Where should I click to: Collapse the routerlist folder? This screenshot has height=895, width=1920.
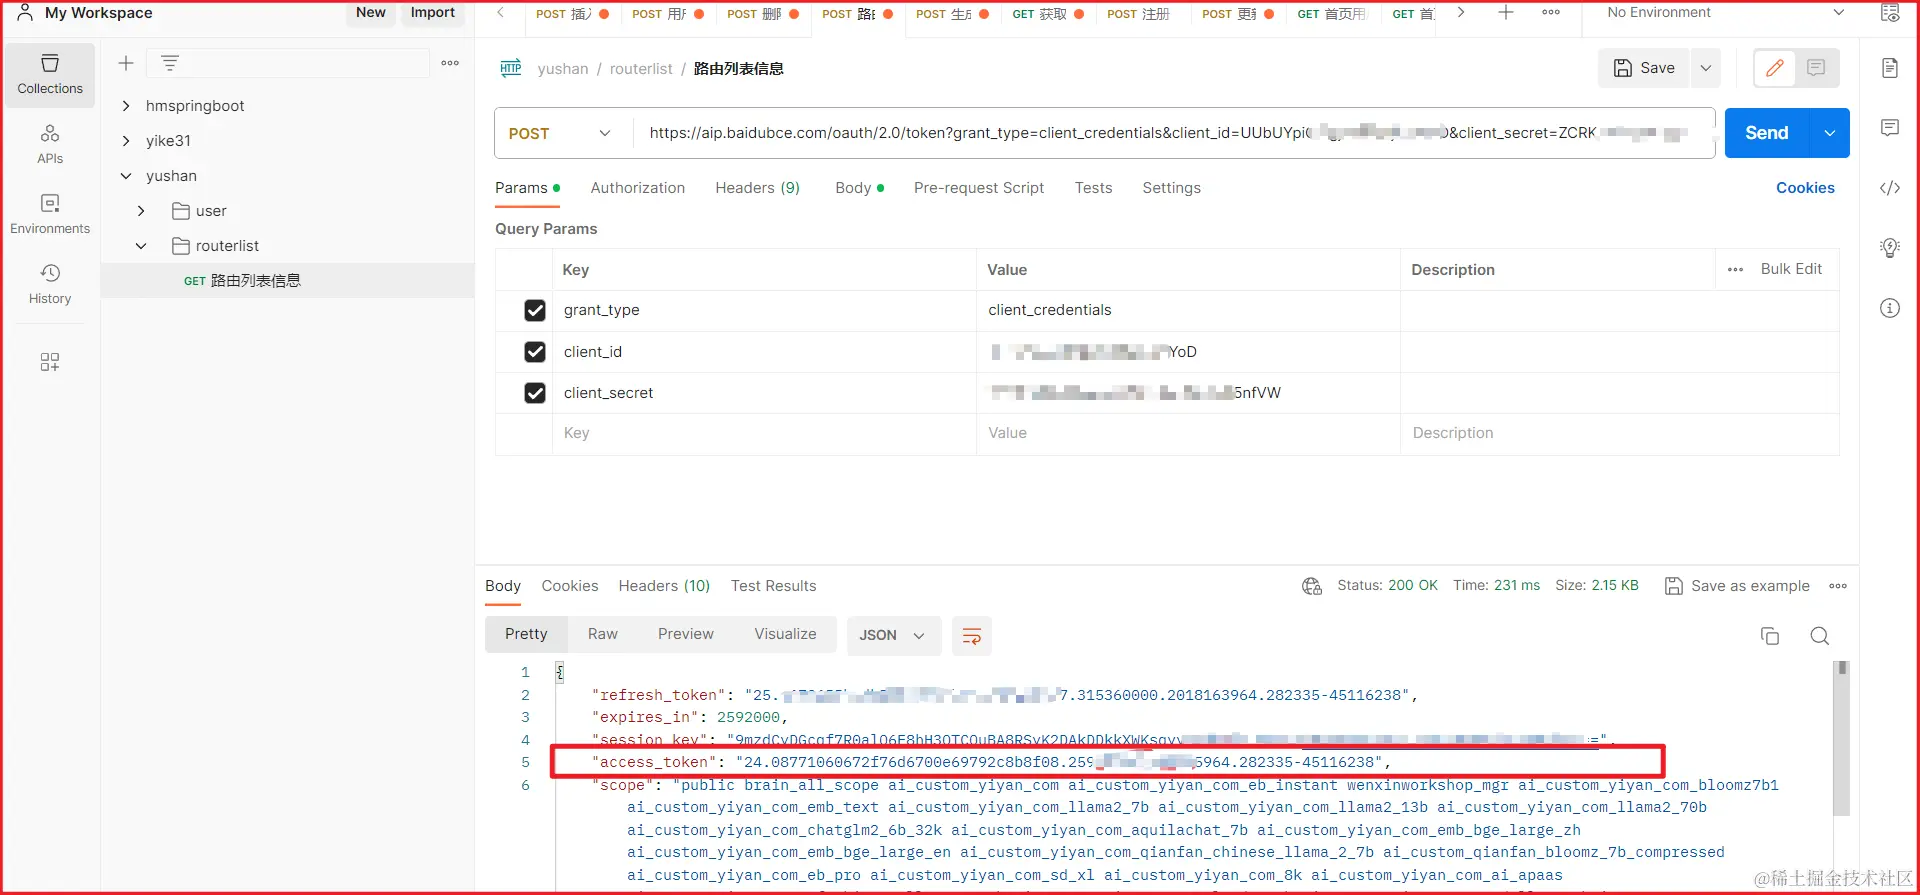coord(141,246)
